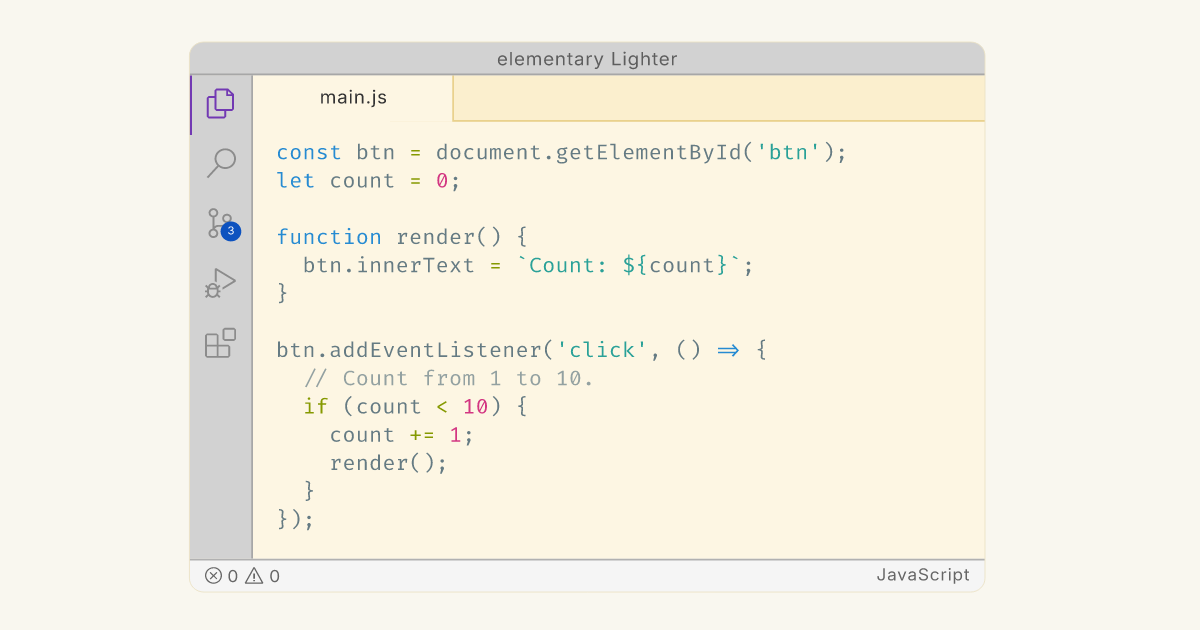
Task: Open the Search magnifier icon
Action: [221, 162]
